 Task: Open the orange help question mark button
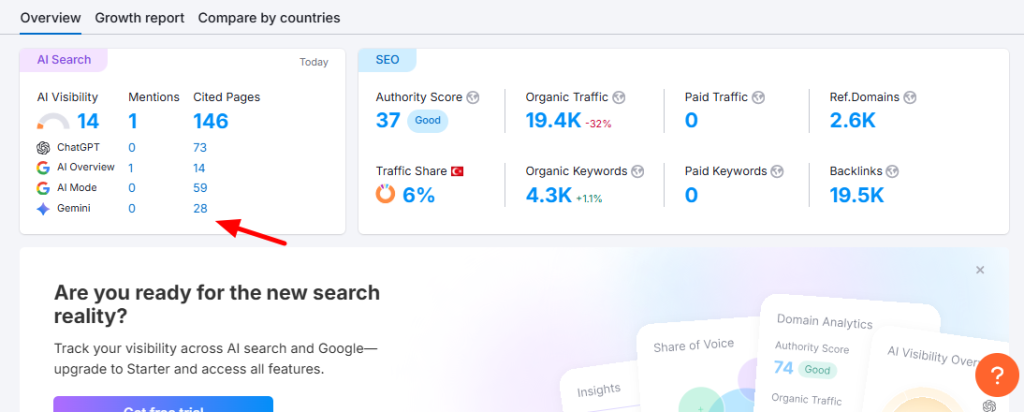(997, 375)
